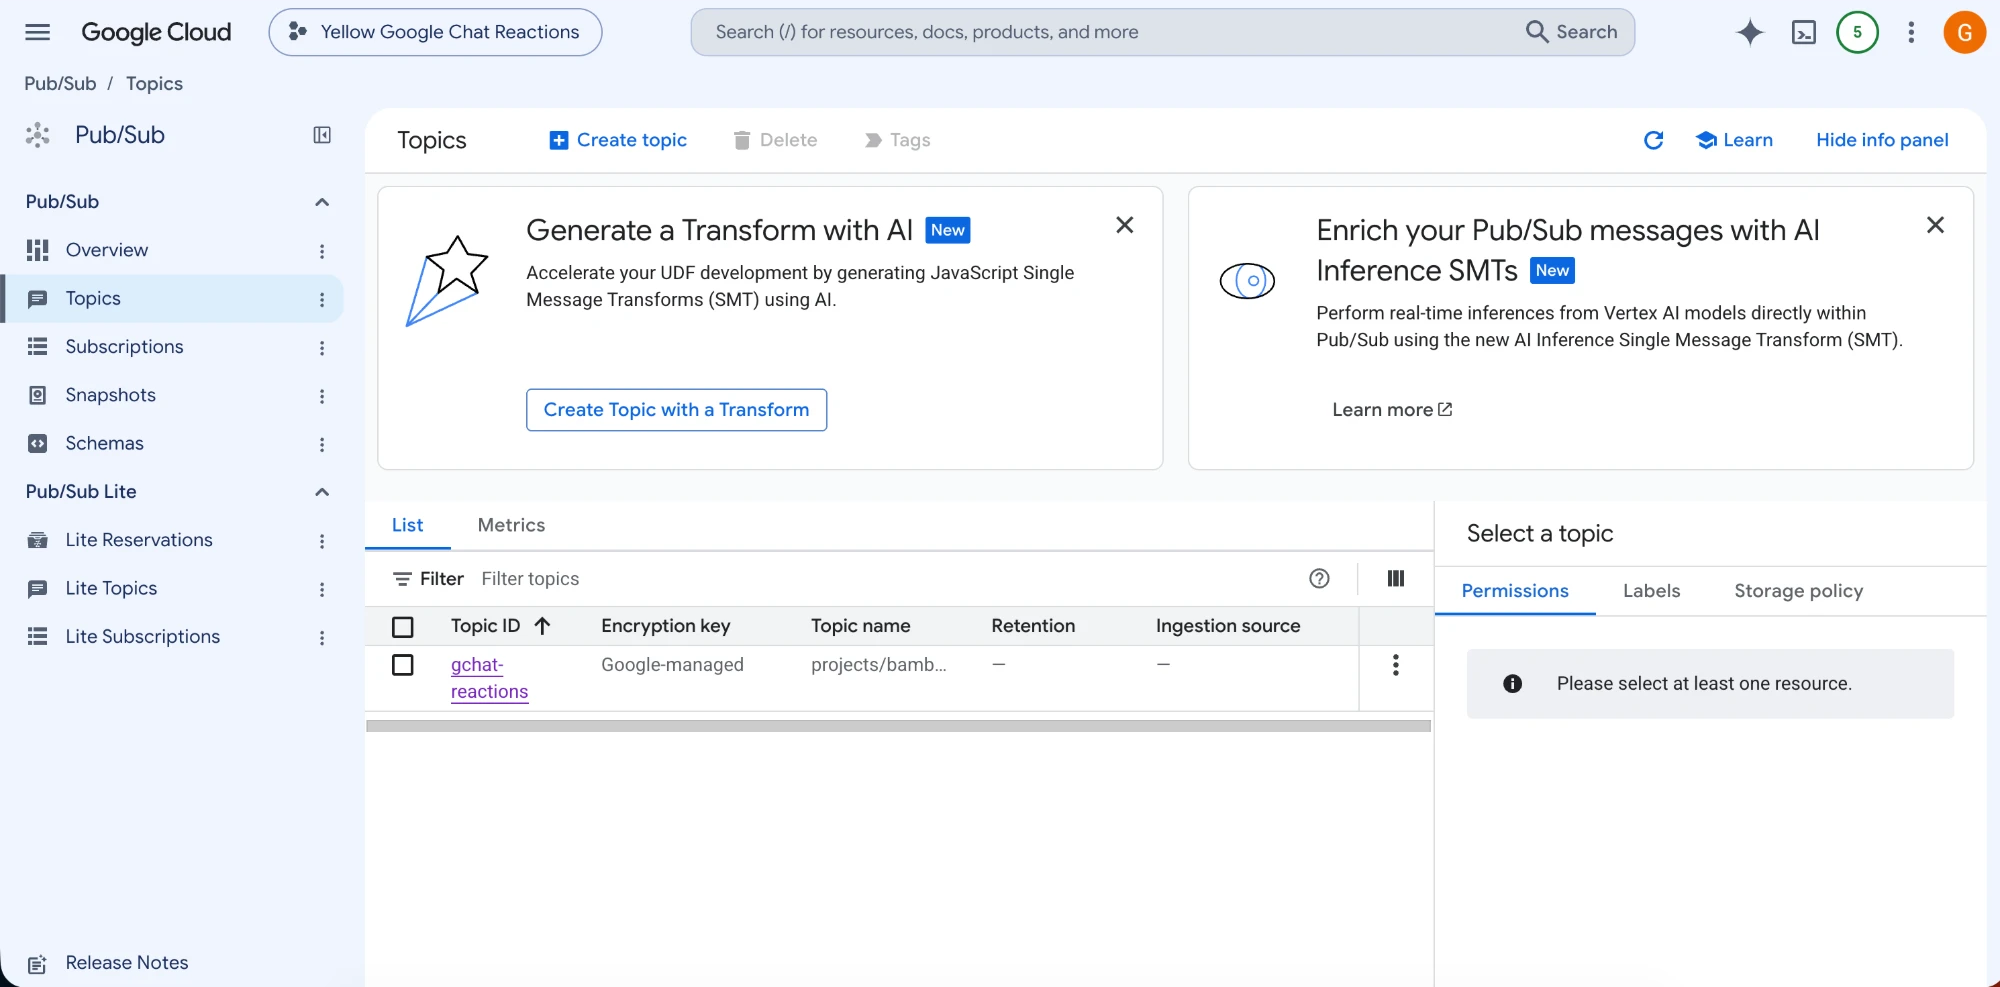
Task: Select the List tab
Action: click(408, 525)
